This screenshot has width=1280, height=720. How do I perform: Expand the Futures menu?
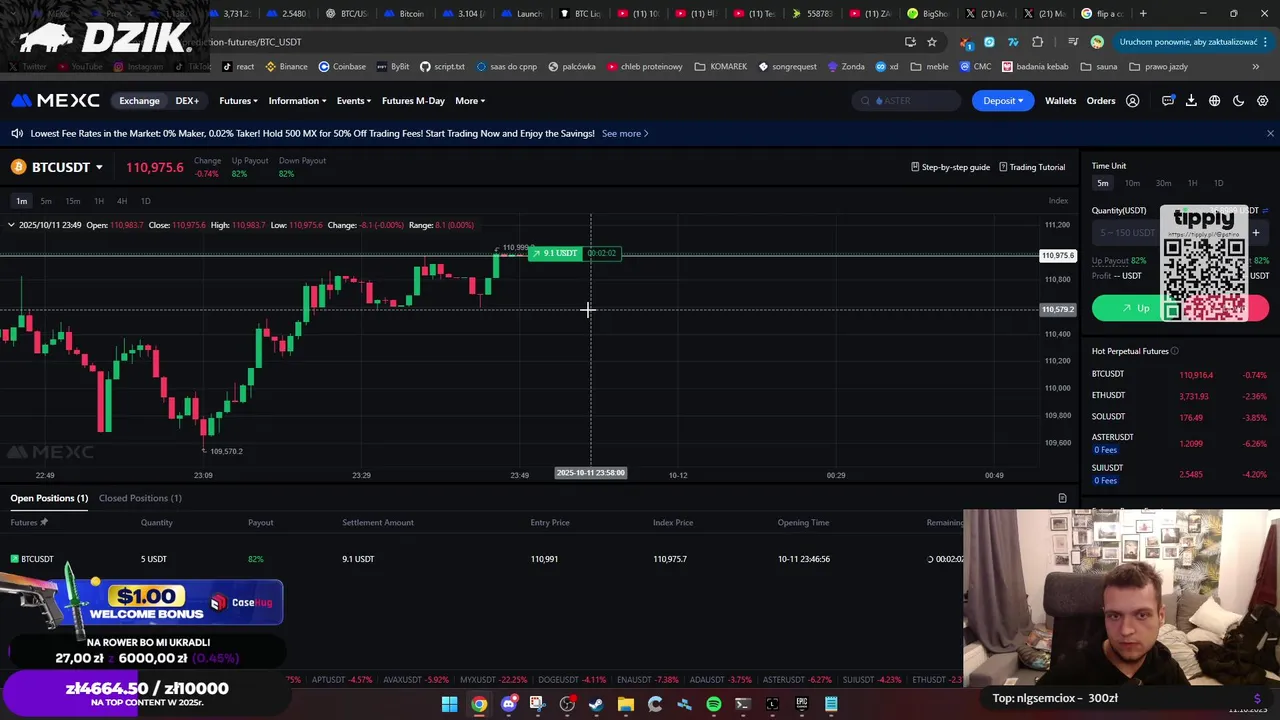(x=238, y=101)
